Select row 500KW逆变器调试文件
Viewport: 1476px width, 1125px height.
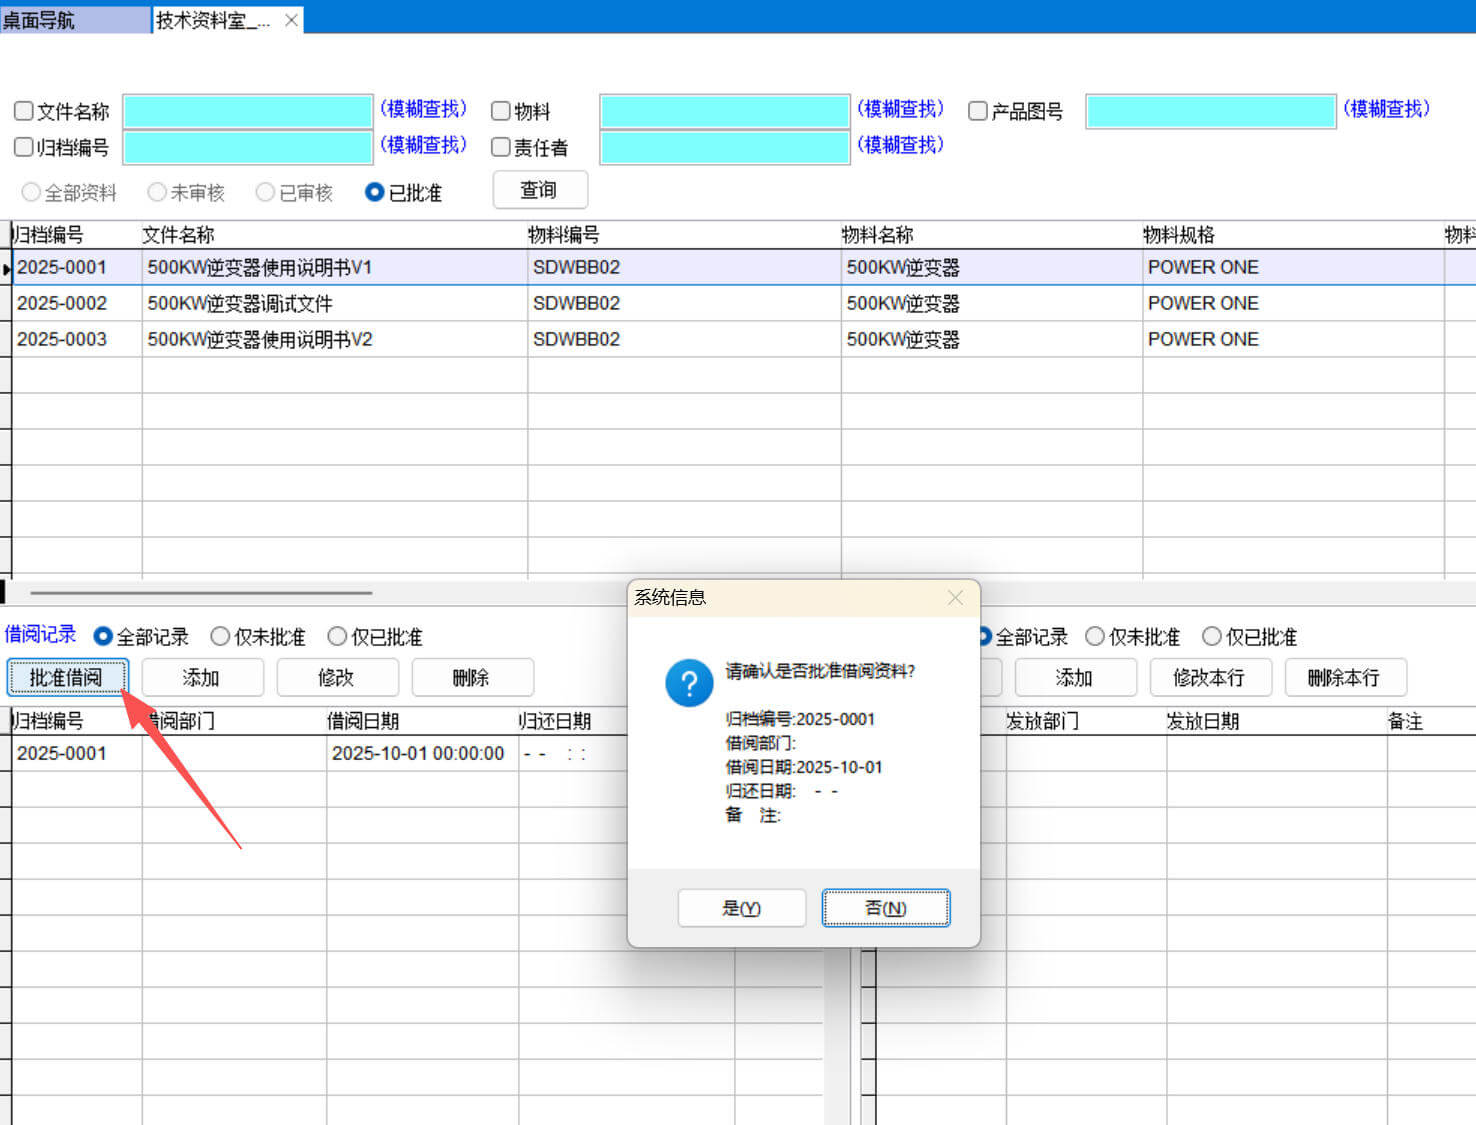pyautogui.click(x=240, y=303)
